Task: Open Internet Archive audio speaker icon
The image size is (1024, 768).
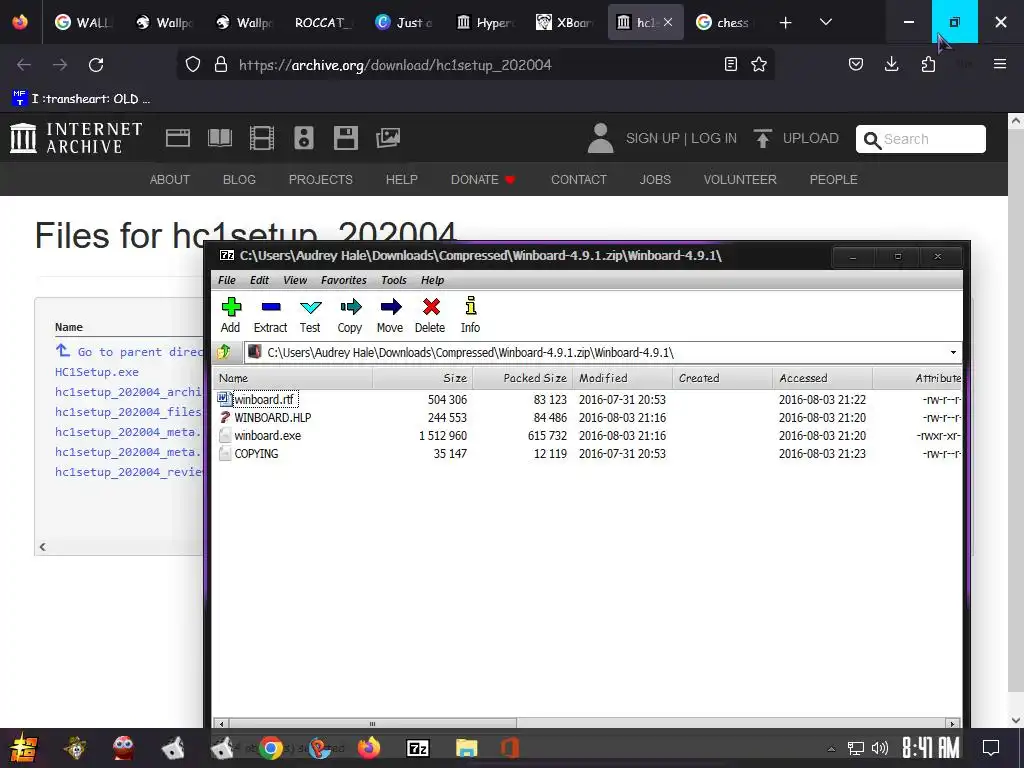Action: [x=304, y=138]
